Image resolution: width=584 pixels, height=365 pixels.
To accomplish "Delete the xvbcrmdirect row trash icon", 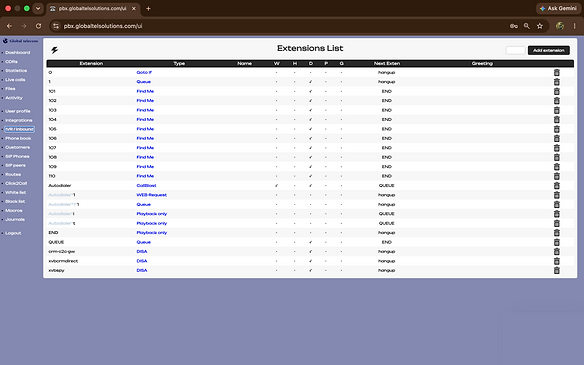I will tap(556, 261).
